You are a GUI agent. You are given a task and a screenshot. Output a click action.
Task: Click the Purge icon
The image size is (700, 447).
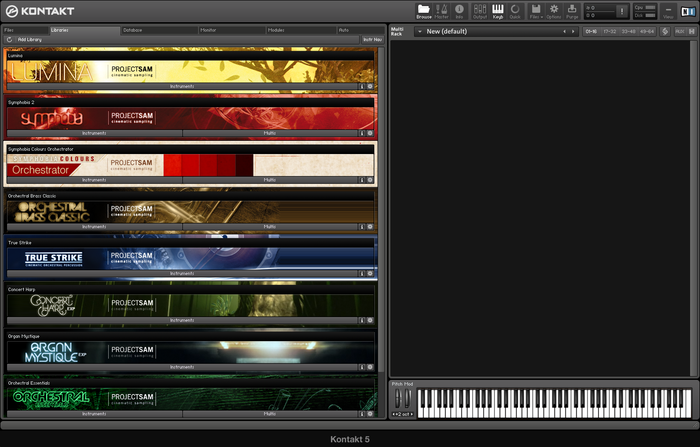pyautogui.click(x=572, y=11)
